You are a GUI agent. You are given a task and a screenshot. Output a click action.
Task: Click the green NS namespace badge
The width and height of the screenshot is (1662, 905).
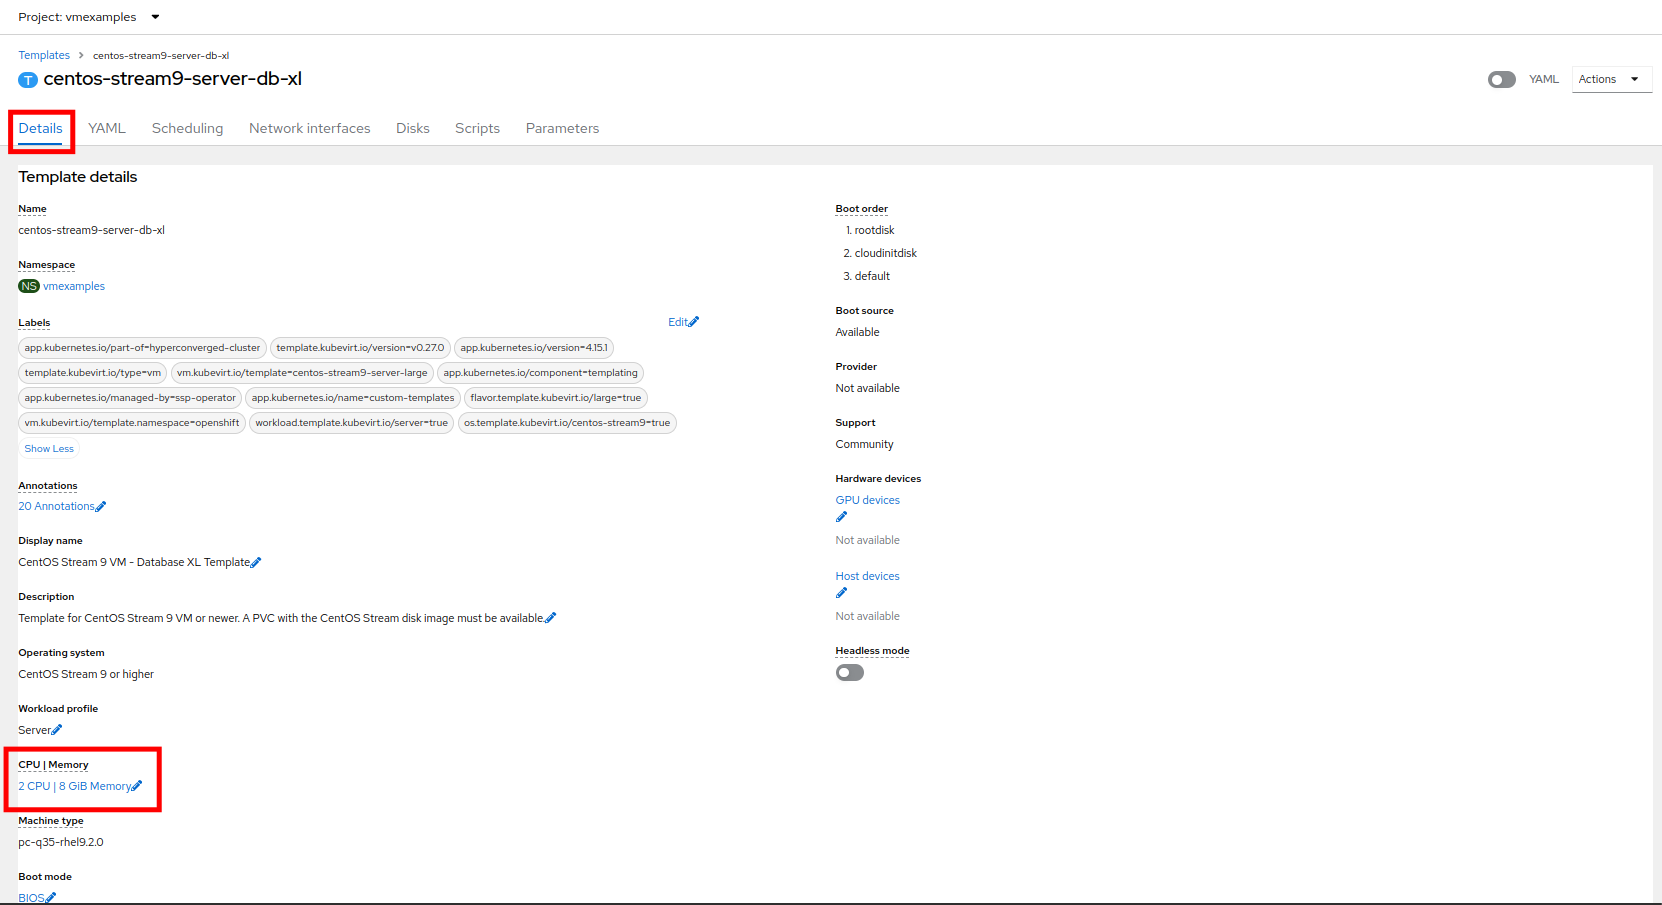(x=29, y=286)
